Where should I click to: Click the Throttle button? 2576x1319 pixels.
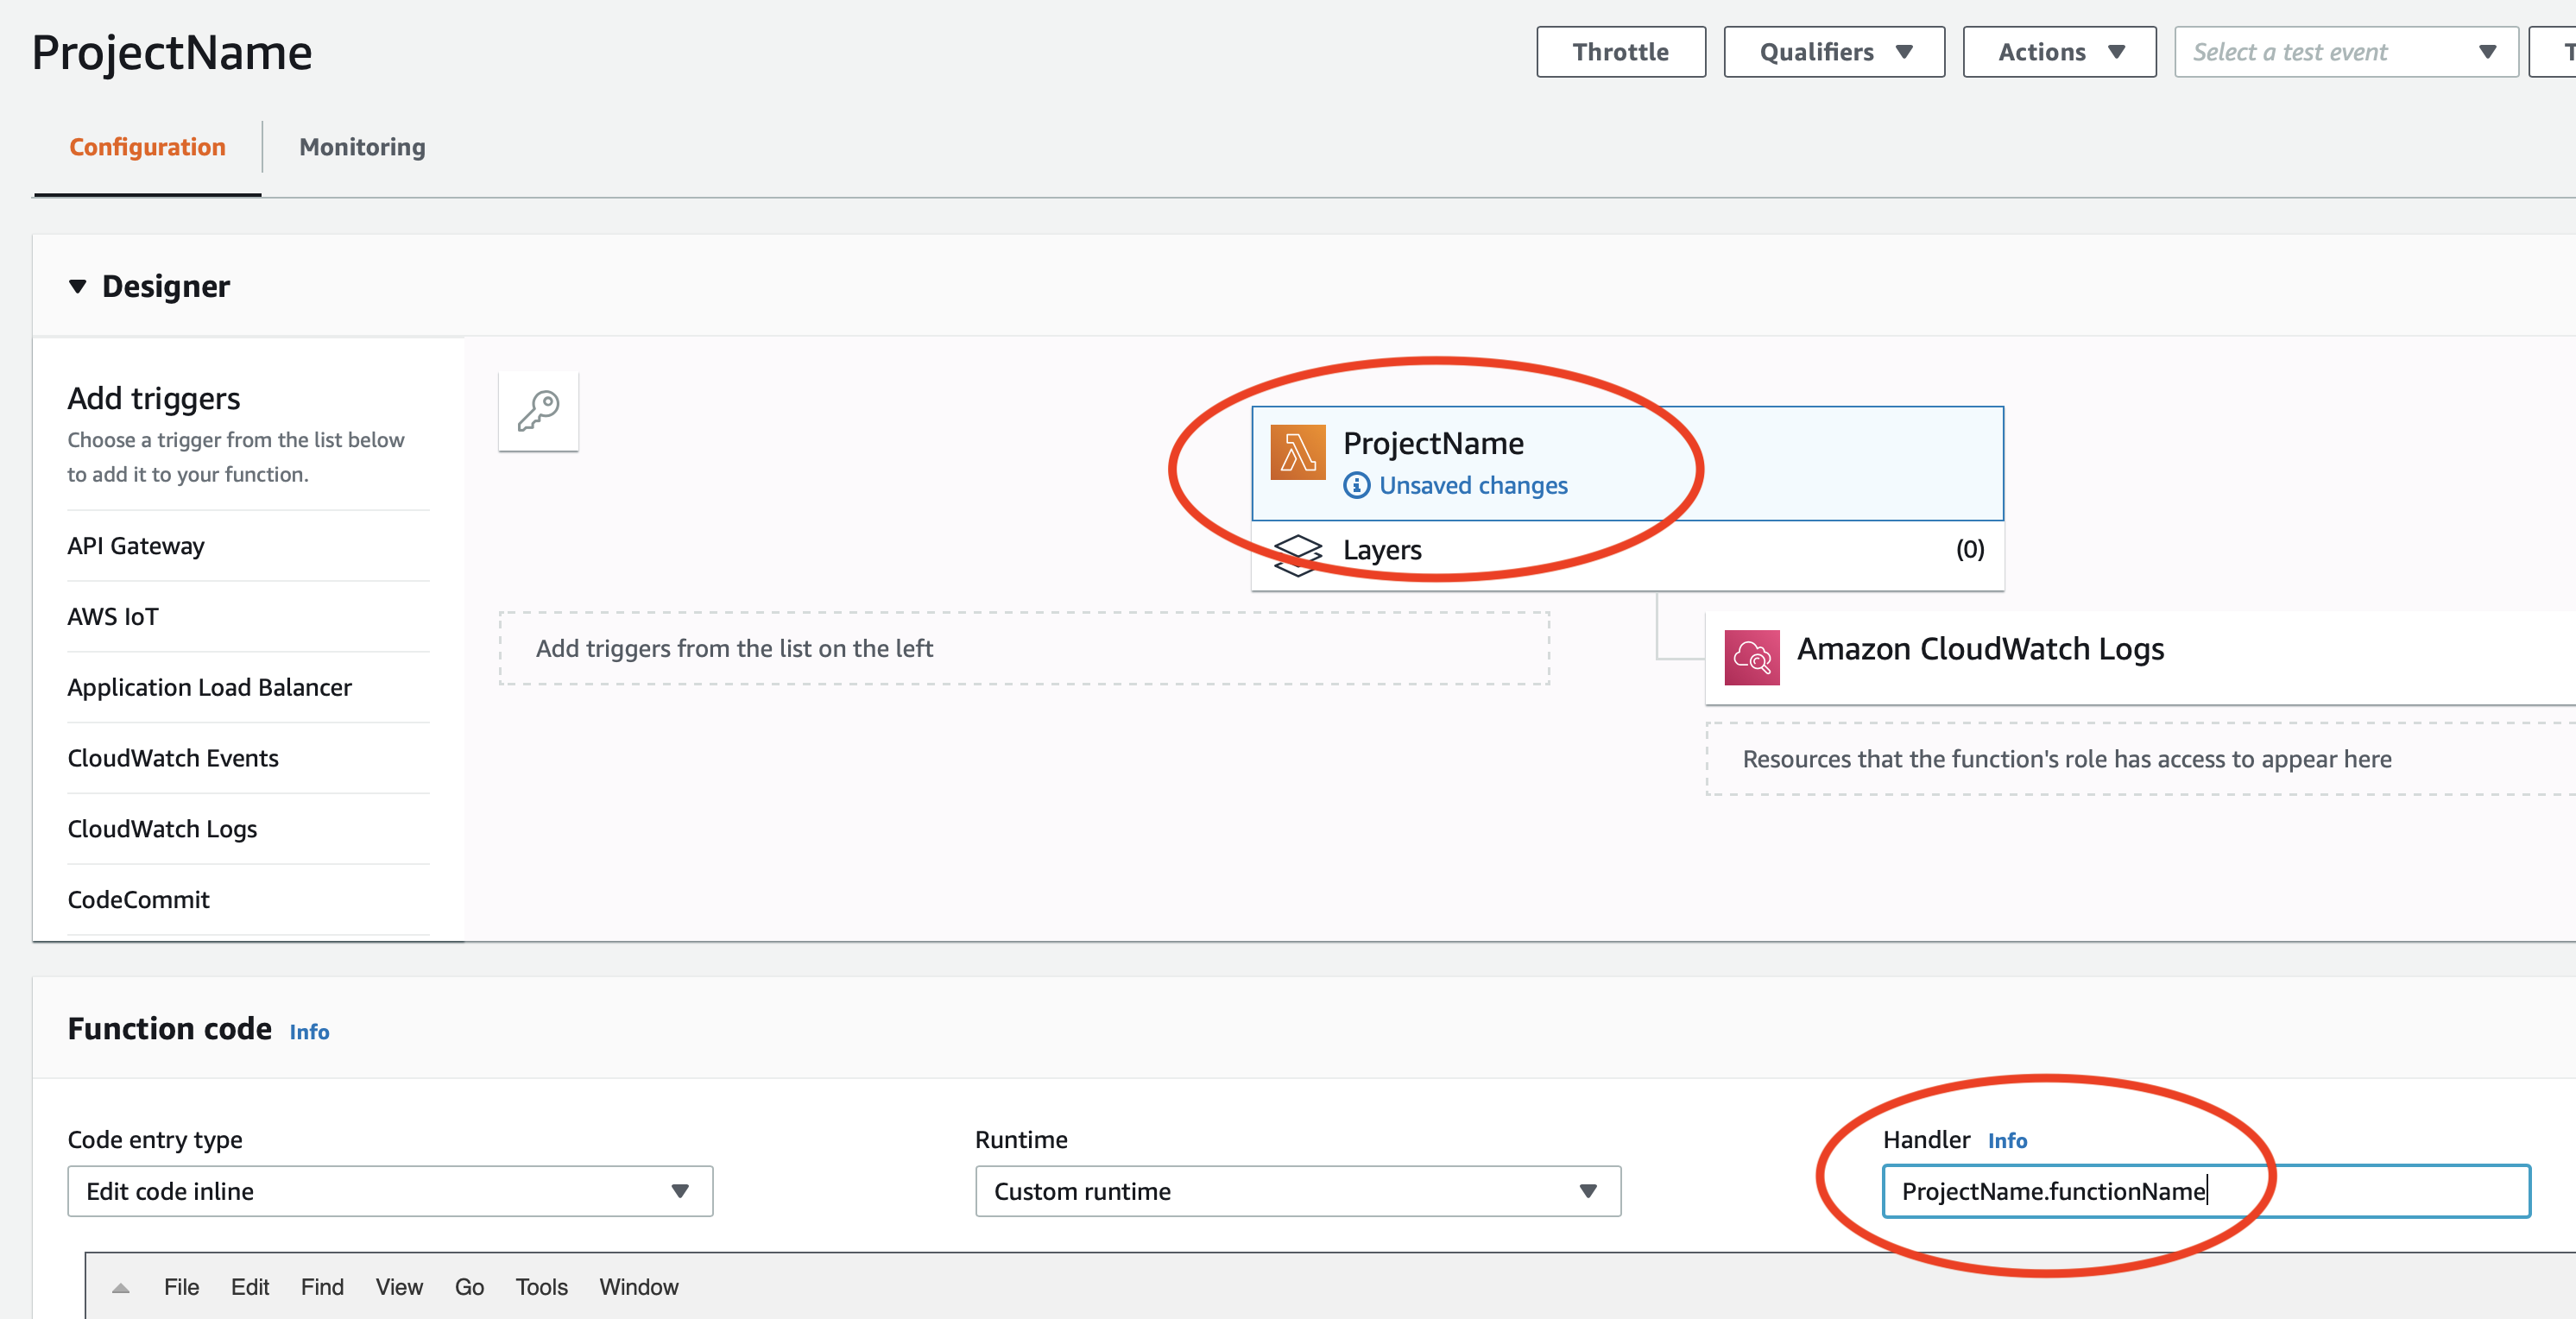(x=1620, y=52)
